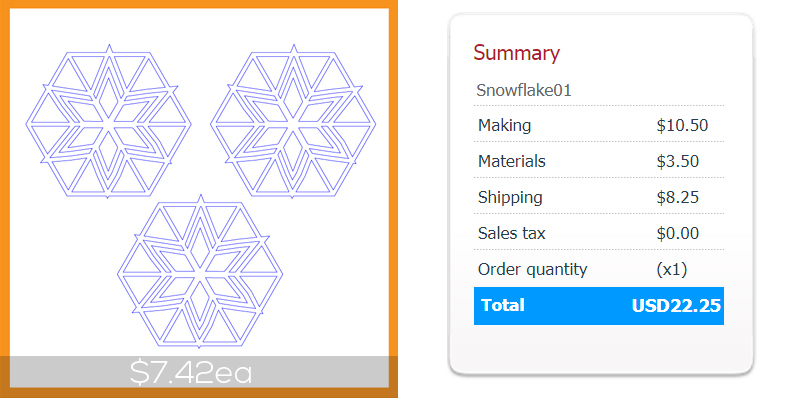The width and height of the screenshot is (800, 398).
Task: Click the bottom center snowflake design
Action: tap(200, 272)
